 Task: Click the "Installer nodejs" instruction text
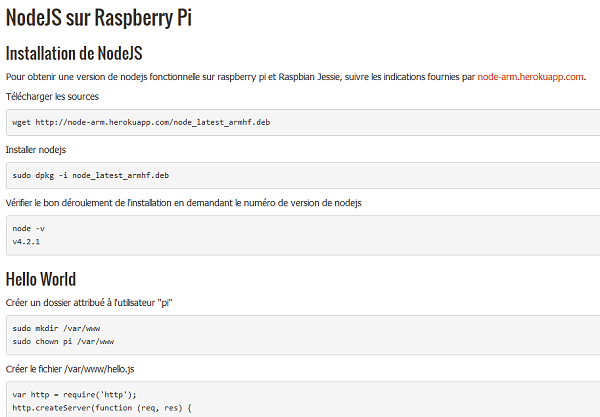click(36, 150)
